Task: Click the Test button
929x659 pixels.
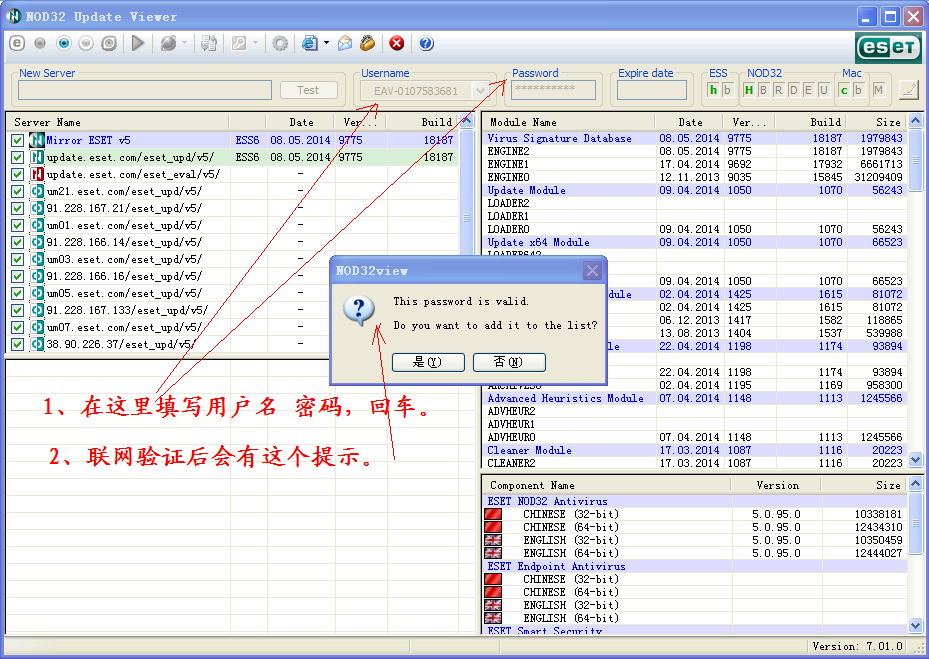Action: coord(308,90)
